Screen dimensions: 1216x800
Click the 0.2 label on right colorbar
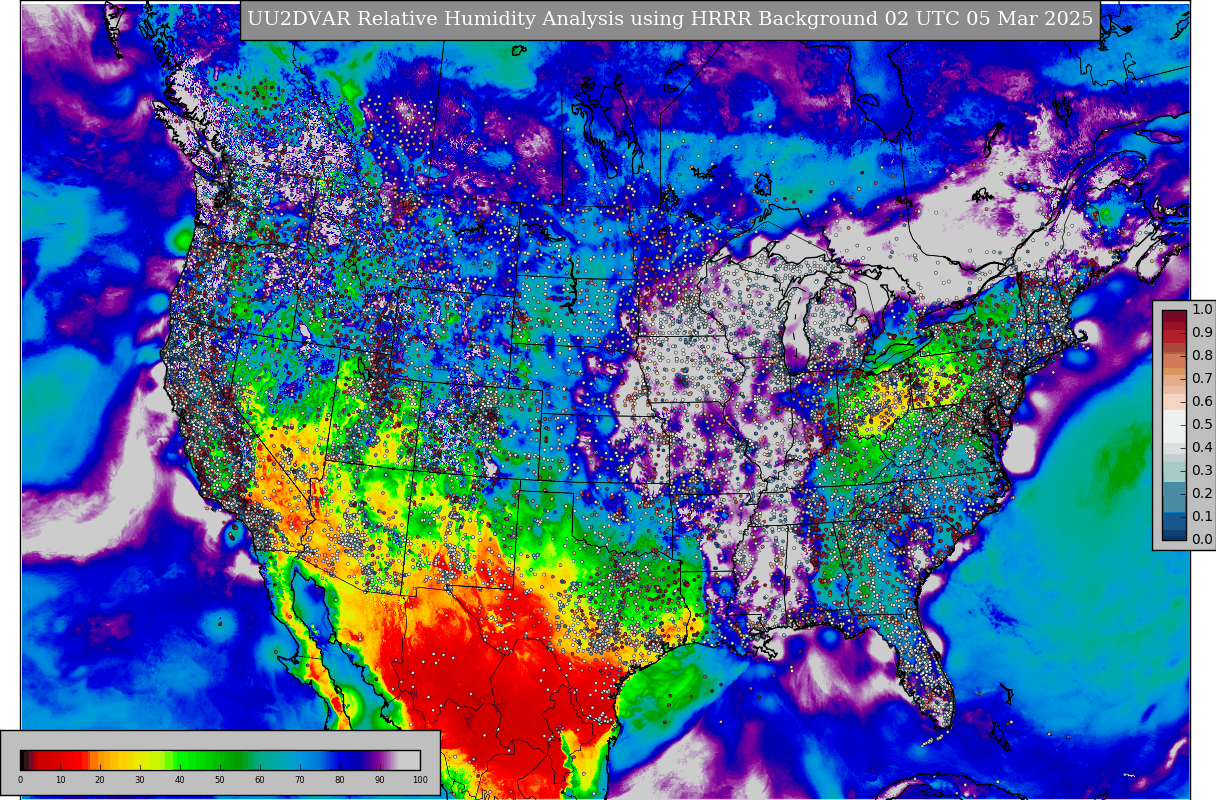click(x=1202, y=493)
